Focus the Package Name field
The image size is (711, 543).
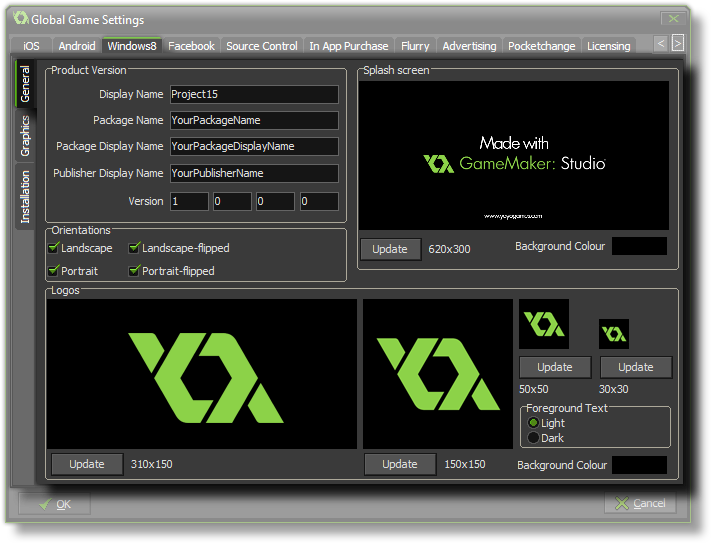254,120
